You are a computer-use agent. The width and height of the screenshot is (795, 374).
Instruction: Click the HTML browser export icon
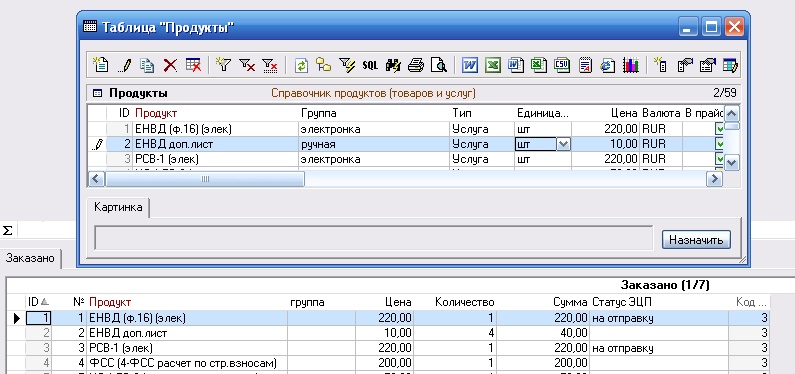[607, 65]
